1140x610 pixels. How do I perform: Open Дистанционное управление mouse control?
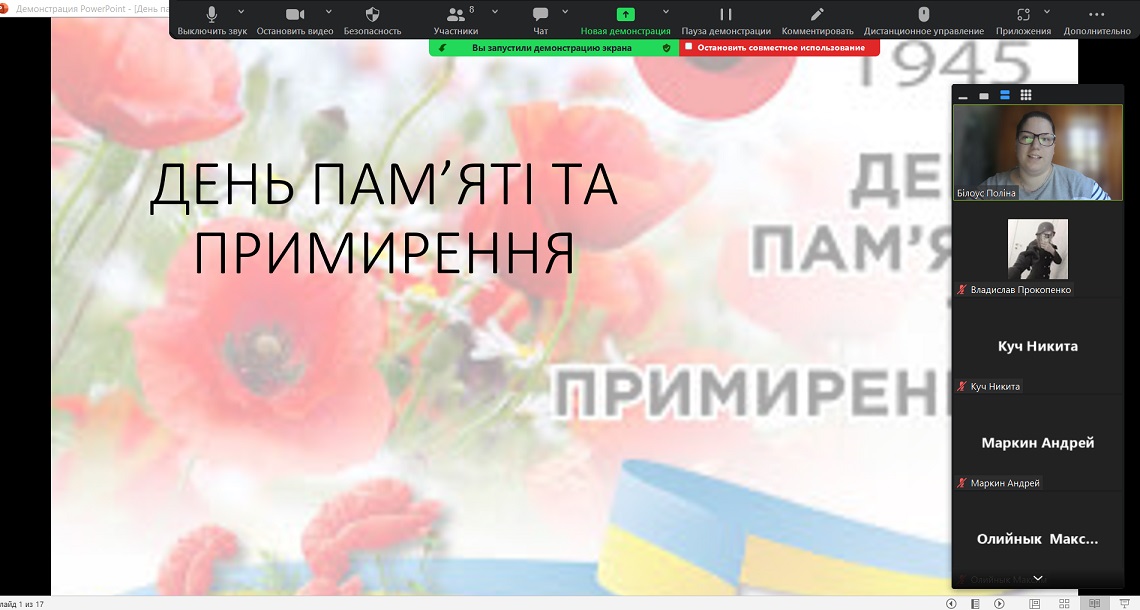tap(923, 20)
